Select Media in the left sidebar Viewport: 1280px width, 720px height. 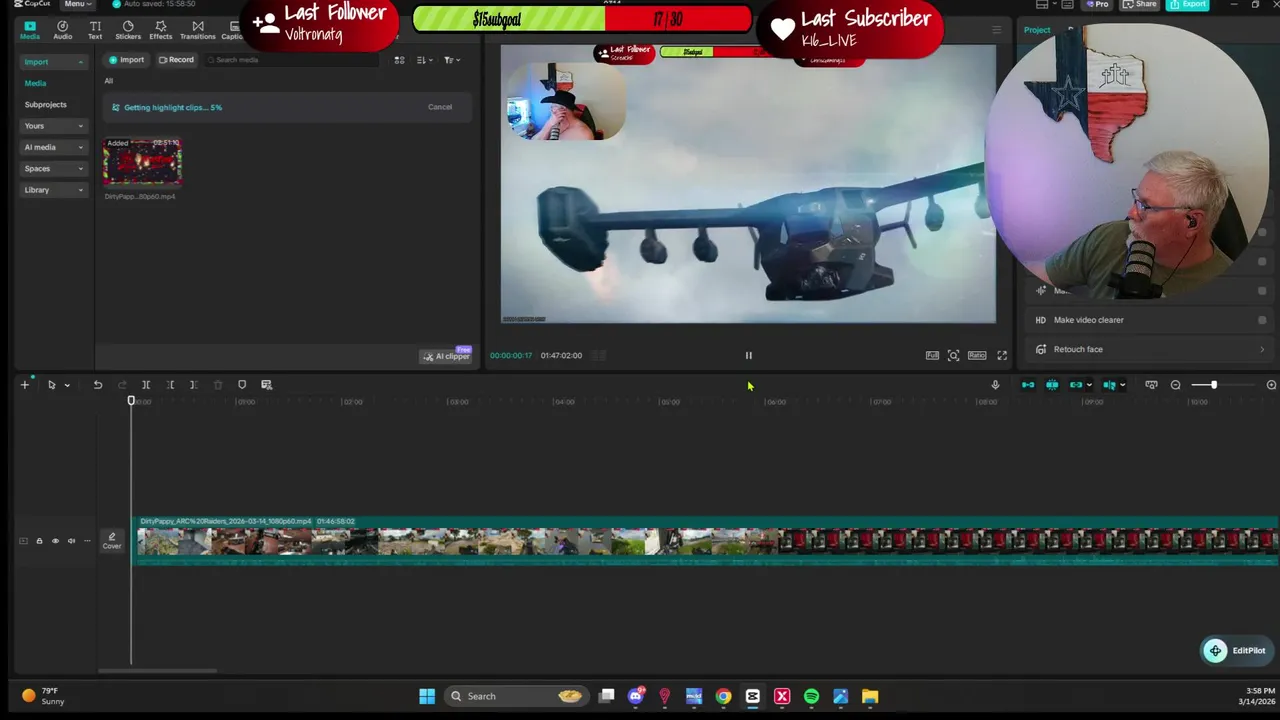click(35, 83)
